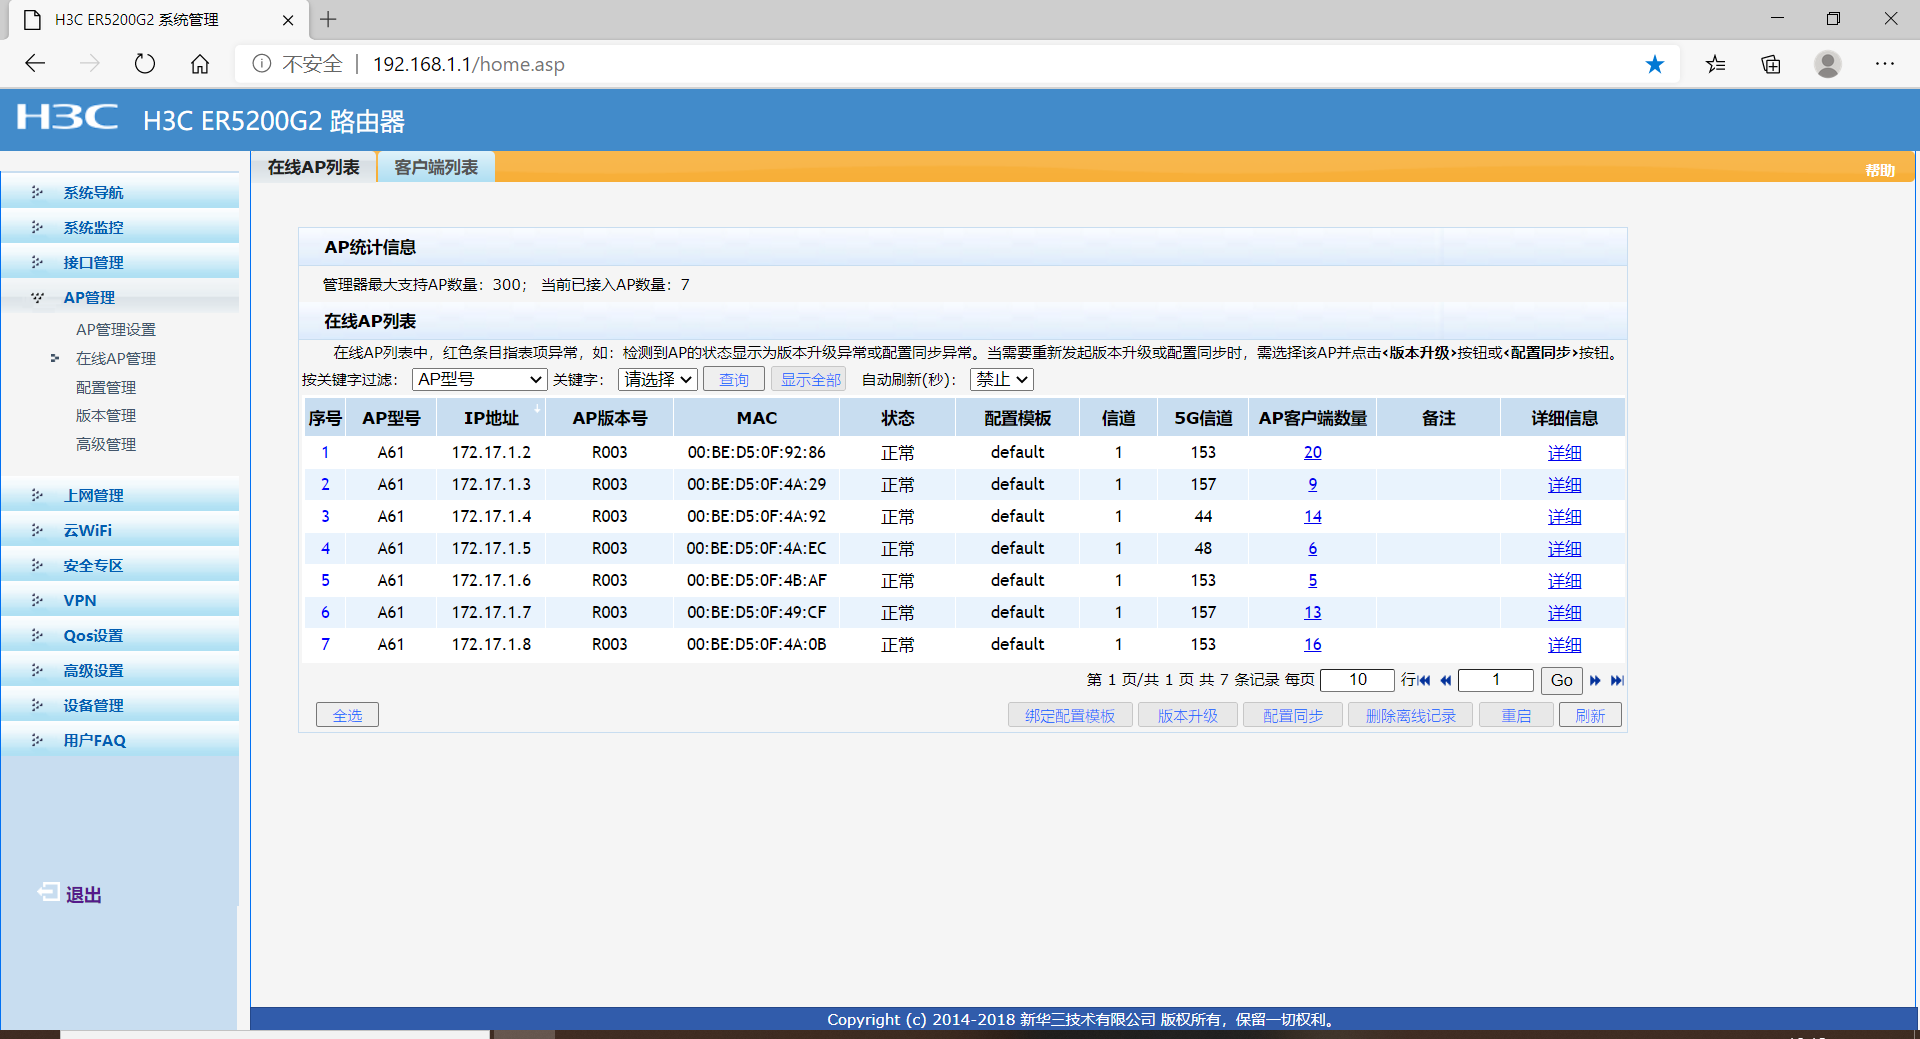Viewport: 1920px width, 1039px height.
Task: Select 配置管理 in the sidebar
Action: [x=106, y=387]
